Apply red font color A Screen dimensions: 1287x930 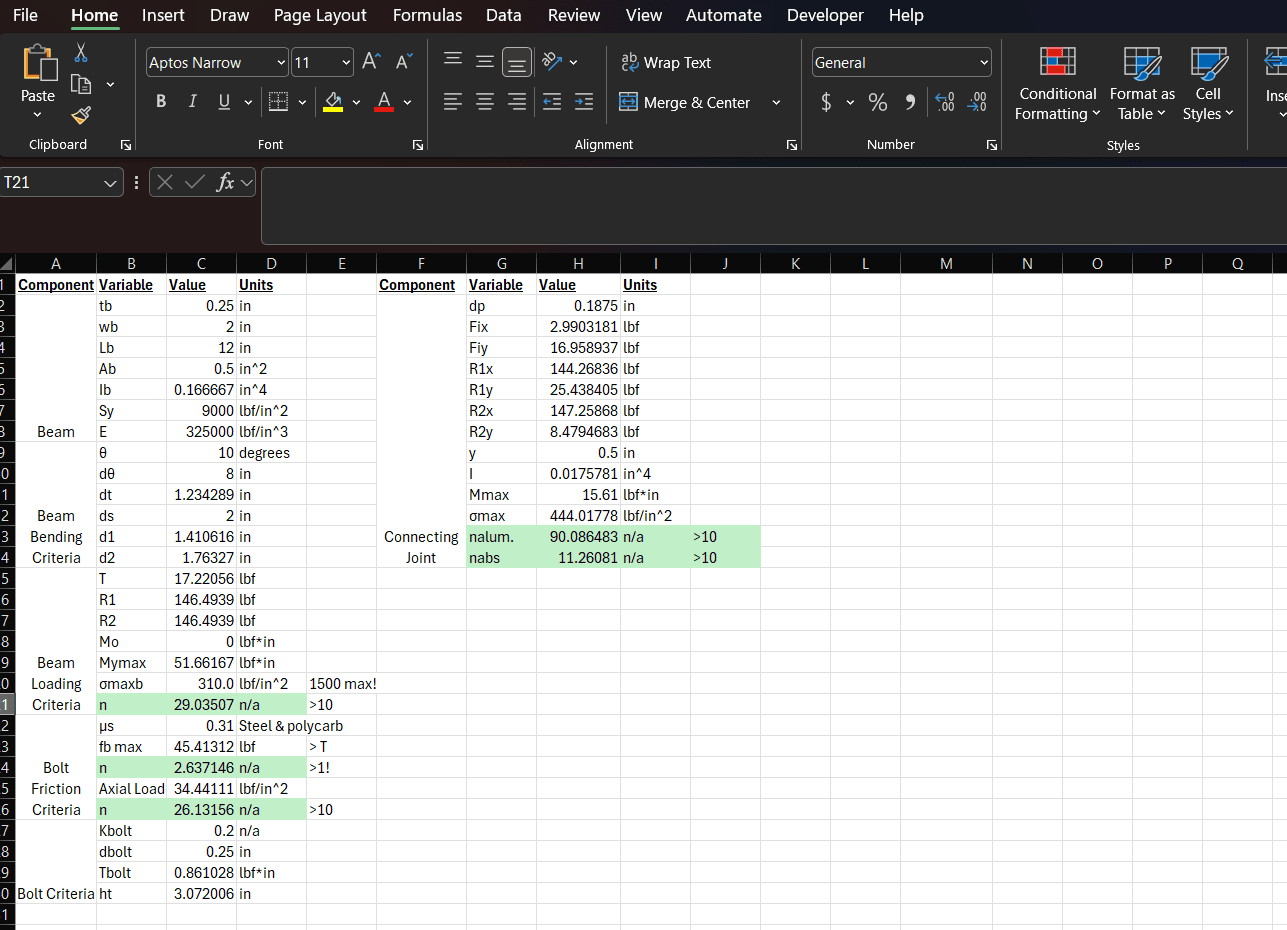[385, 102]
